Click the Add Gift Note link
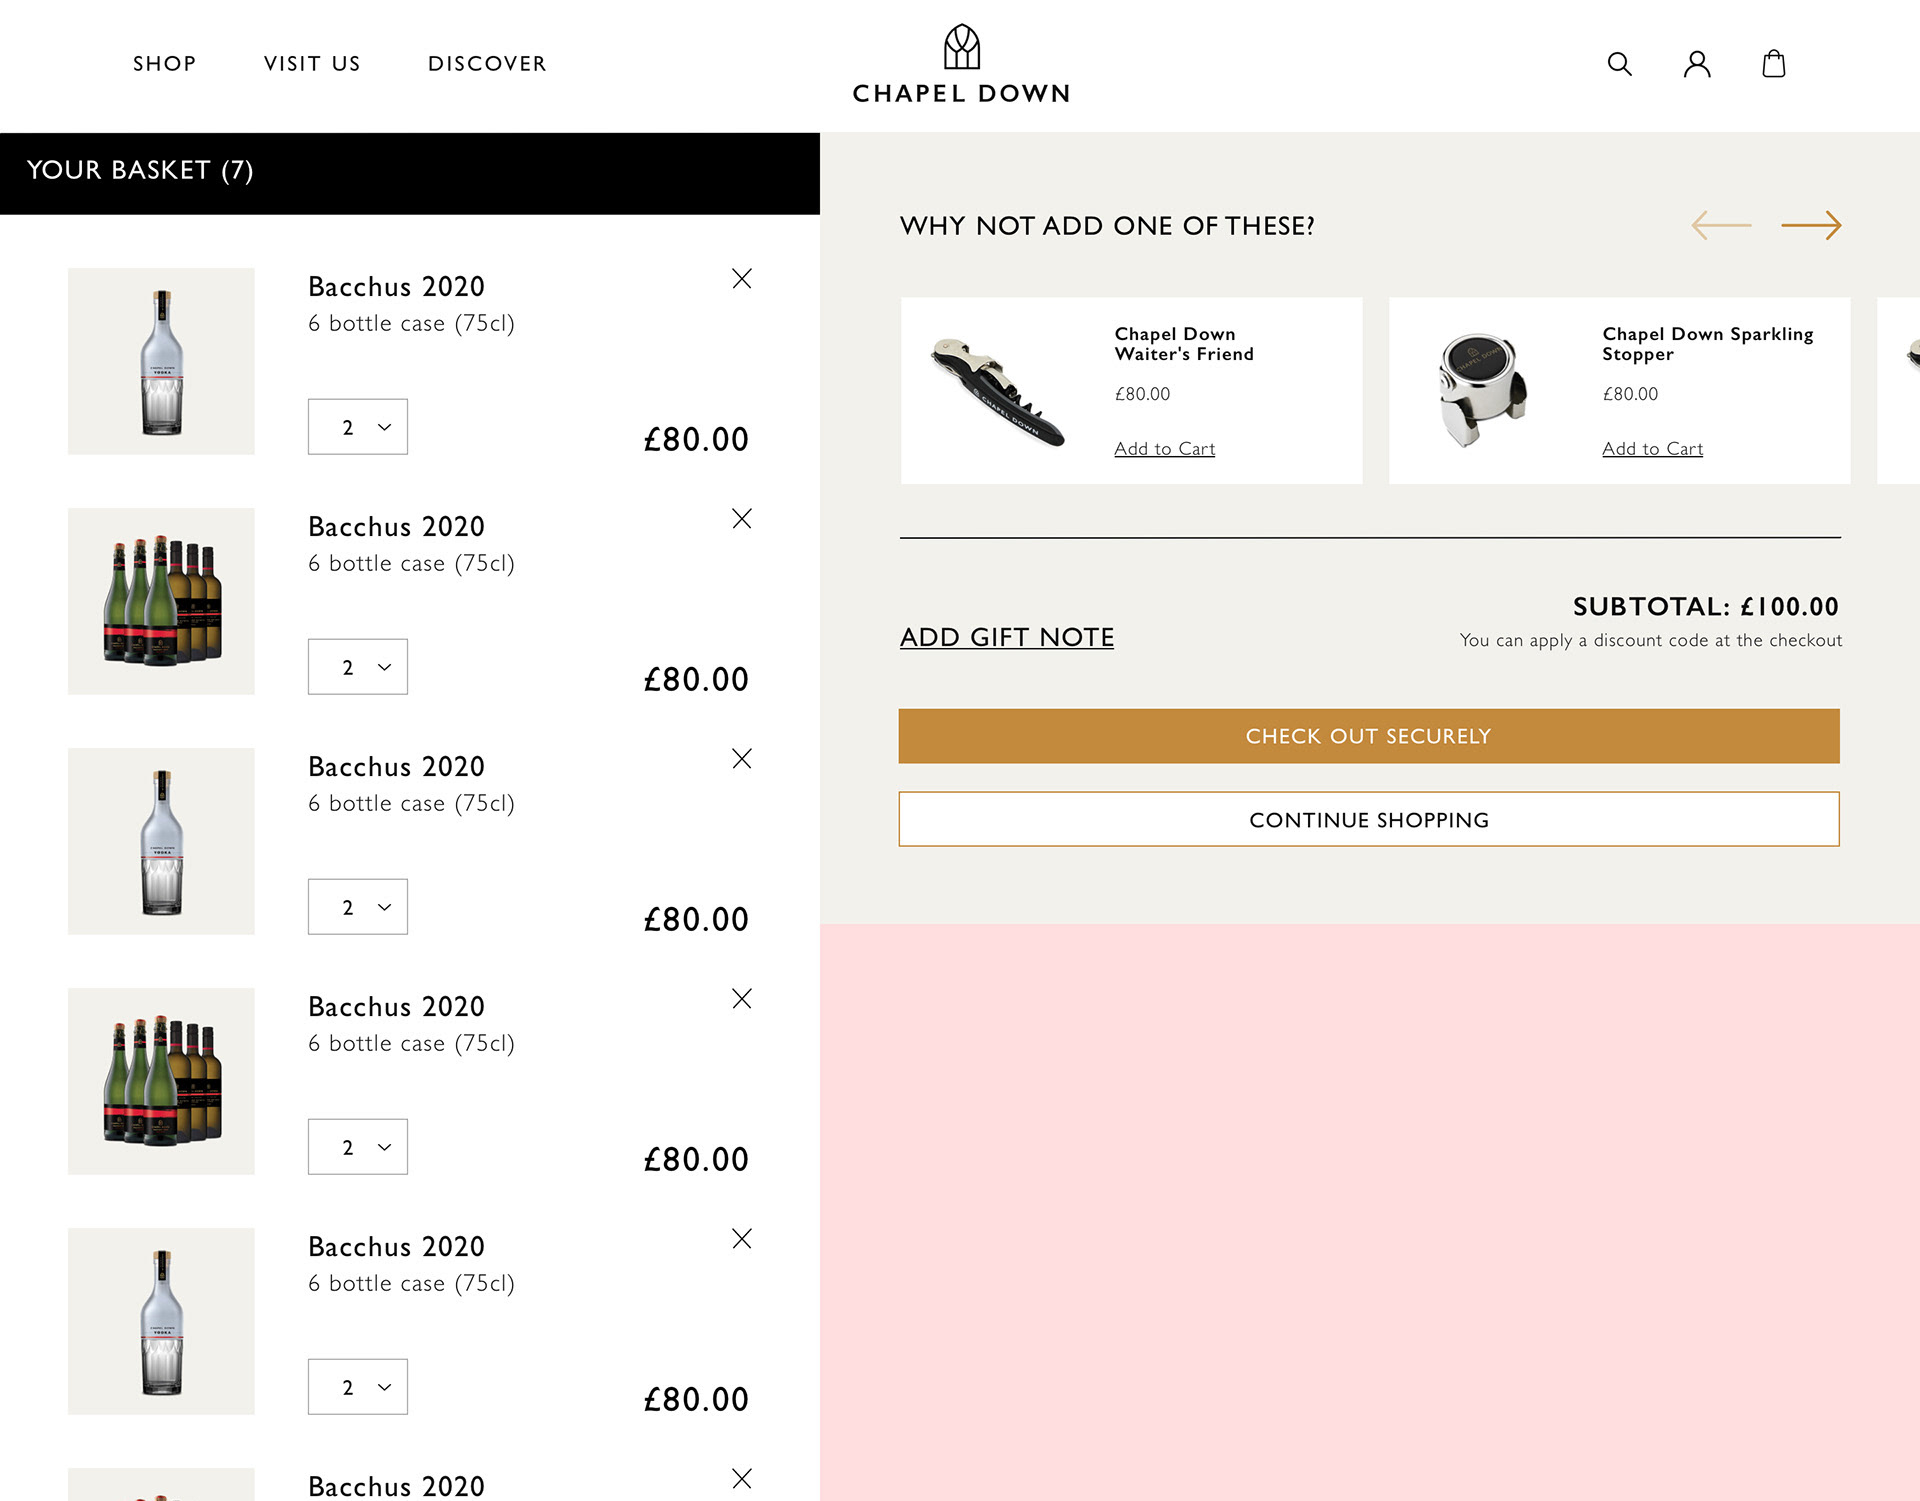 point(1006,637)
